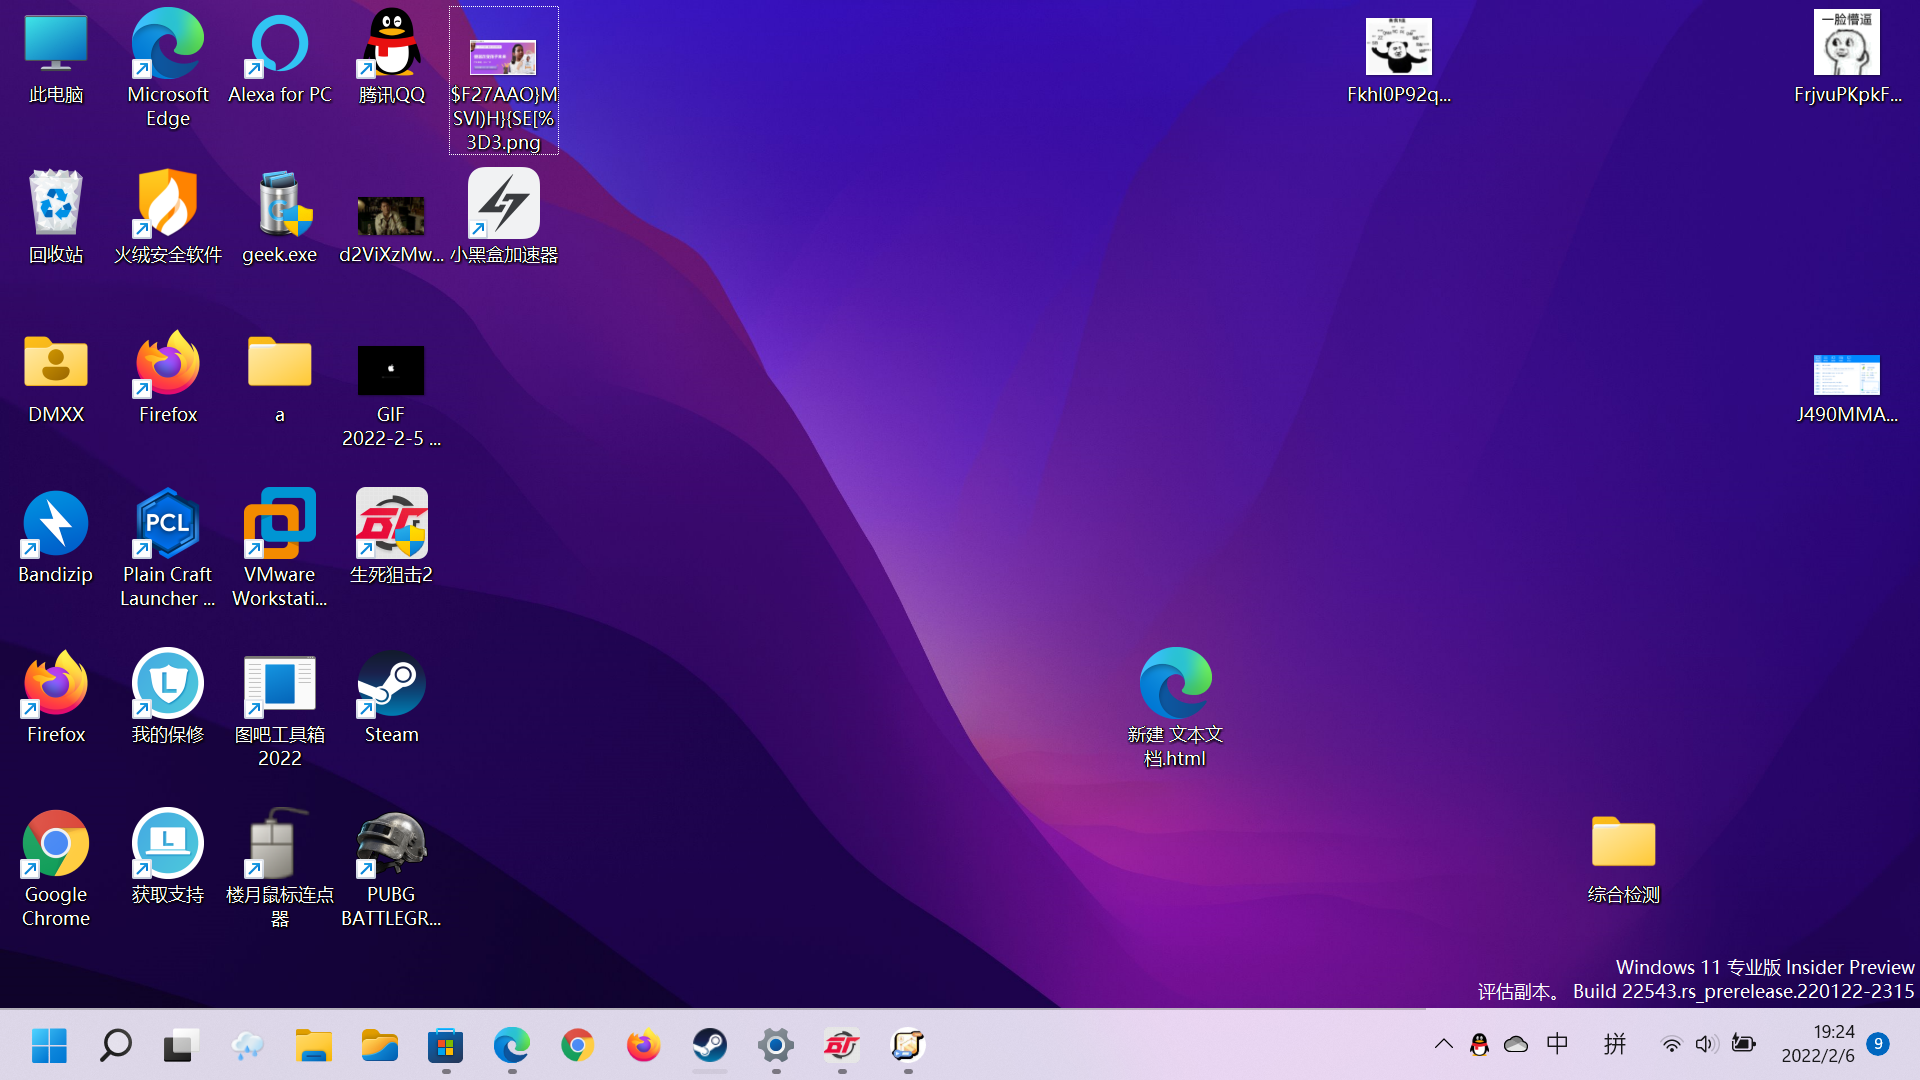Expand the hidden tray icons chevron

pos(1443,1045)
